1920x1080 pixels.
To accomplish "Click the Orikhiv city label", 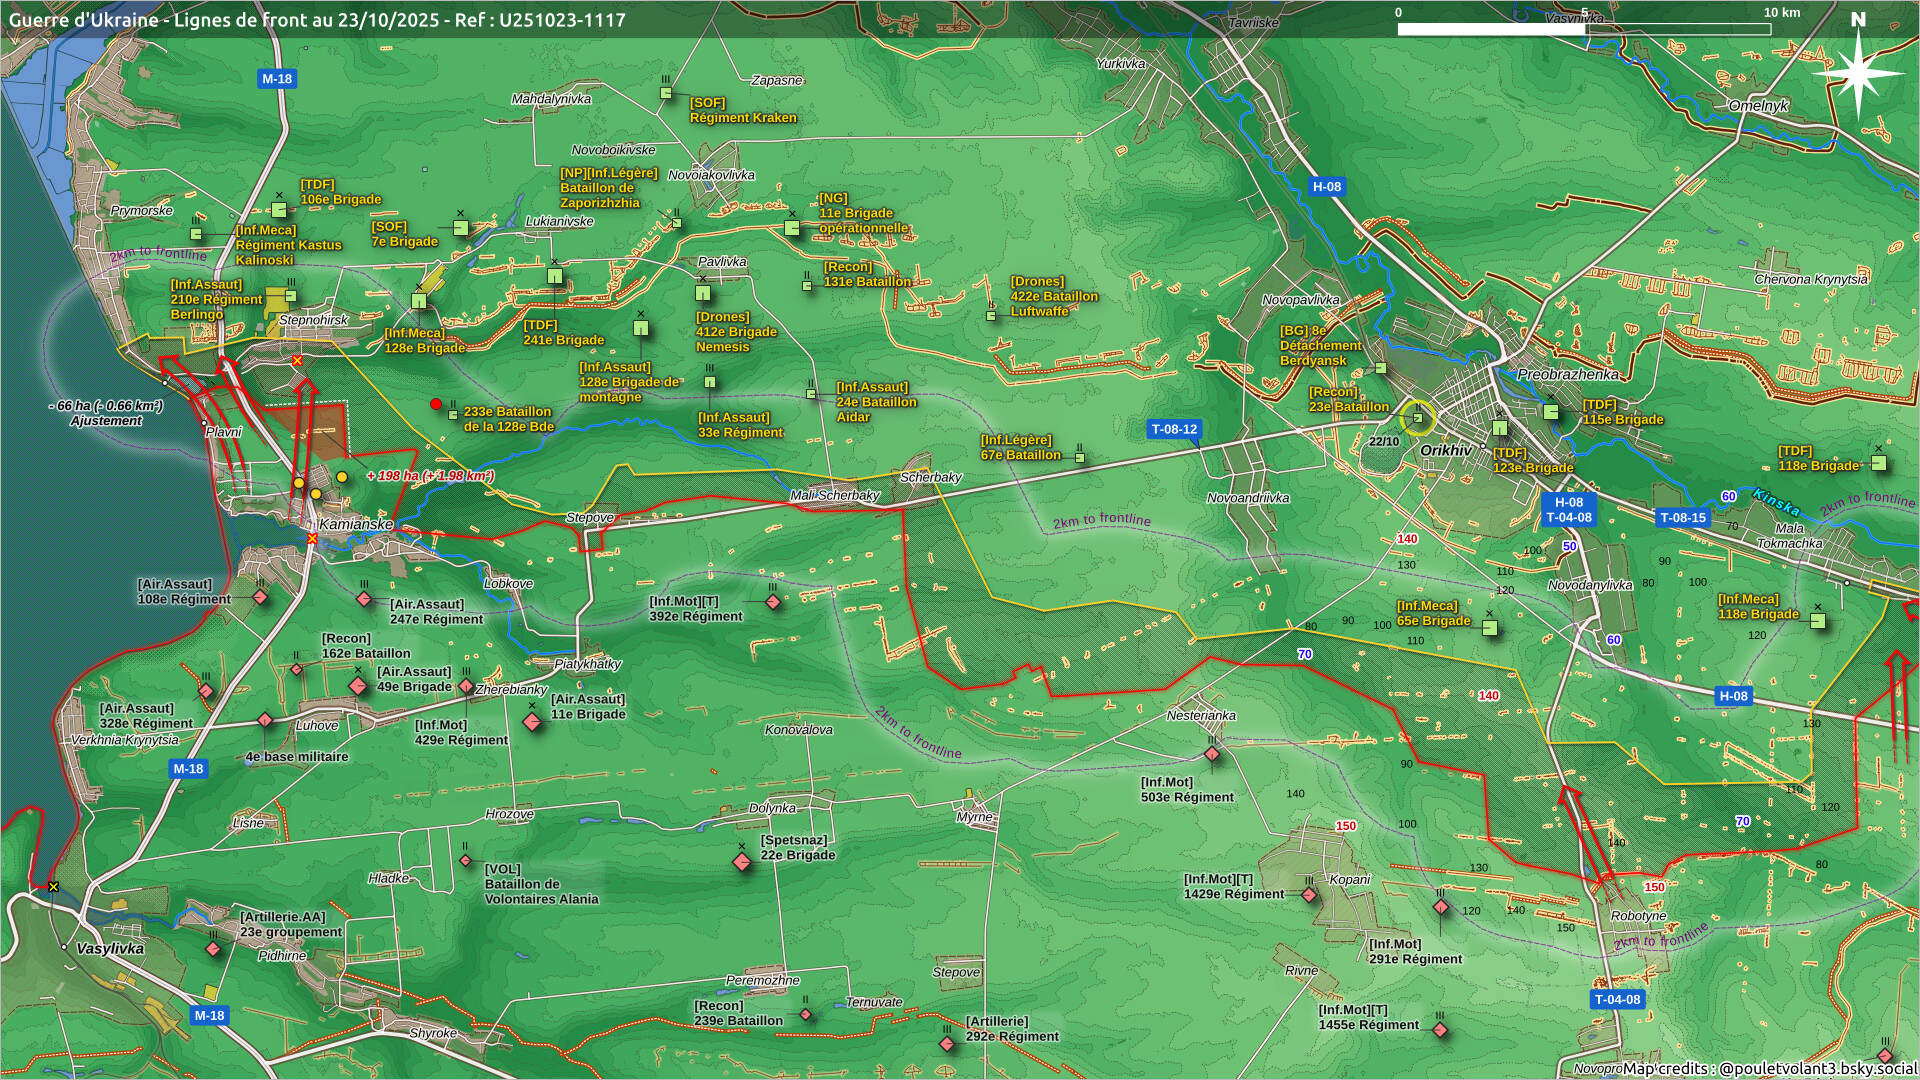I will (x=1446, y=451).
